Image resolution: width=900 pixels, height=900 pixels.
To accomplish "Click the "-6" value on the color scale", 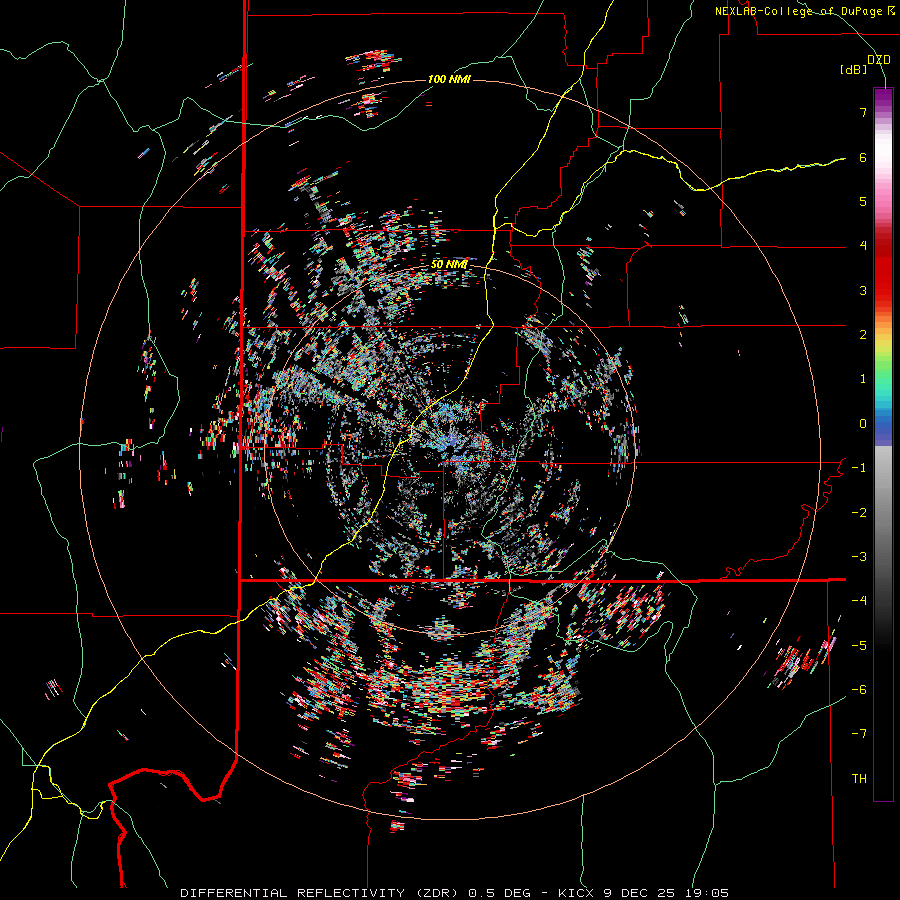I will coord(859,690).
